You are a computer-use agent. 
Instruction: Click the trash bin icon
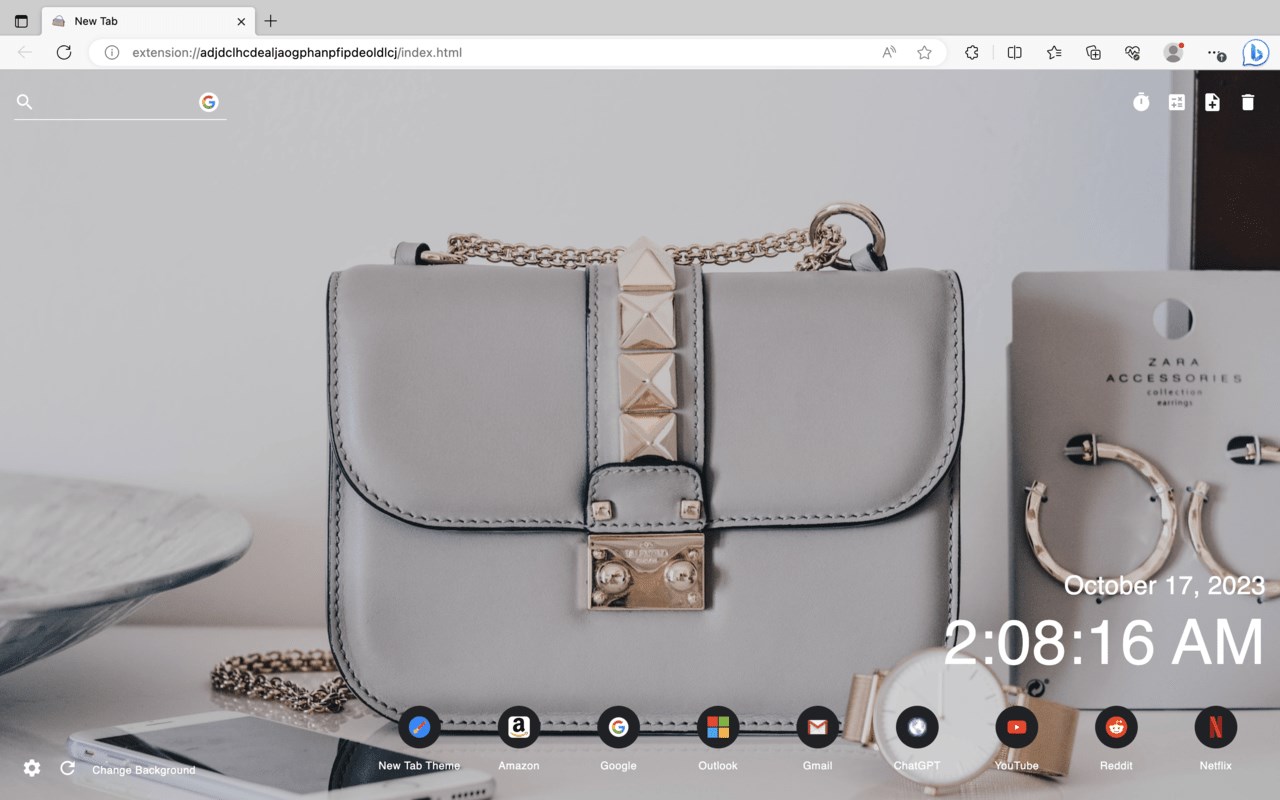1248,102
